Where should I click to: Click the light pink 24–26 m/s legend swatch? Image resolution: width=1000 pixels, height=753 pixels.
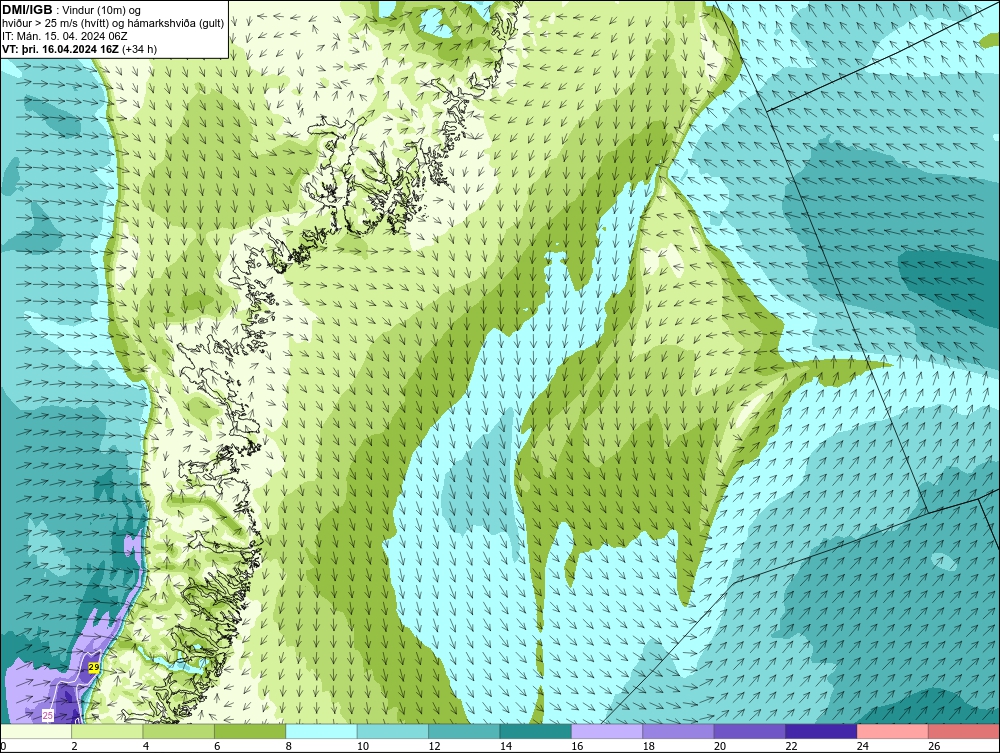click(x=893, y=731)
